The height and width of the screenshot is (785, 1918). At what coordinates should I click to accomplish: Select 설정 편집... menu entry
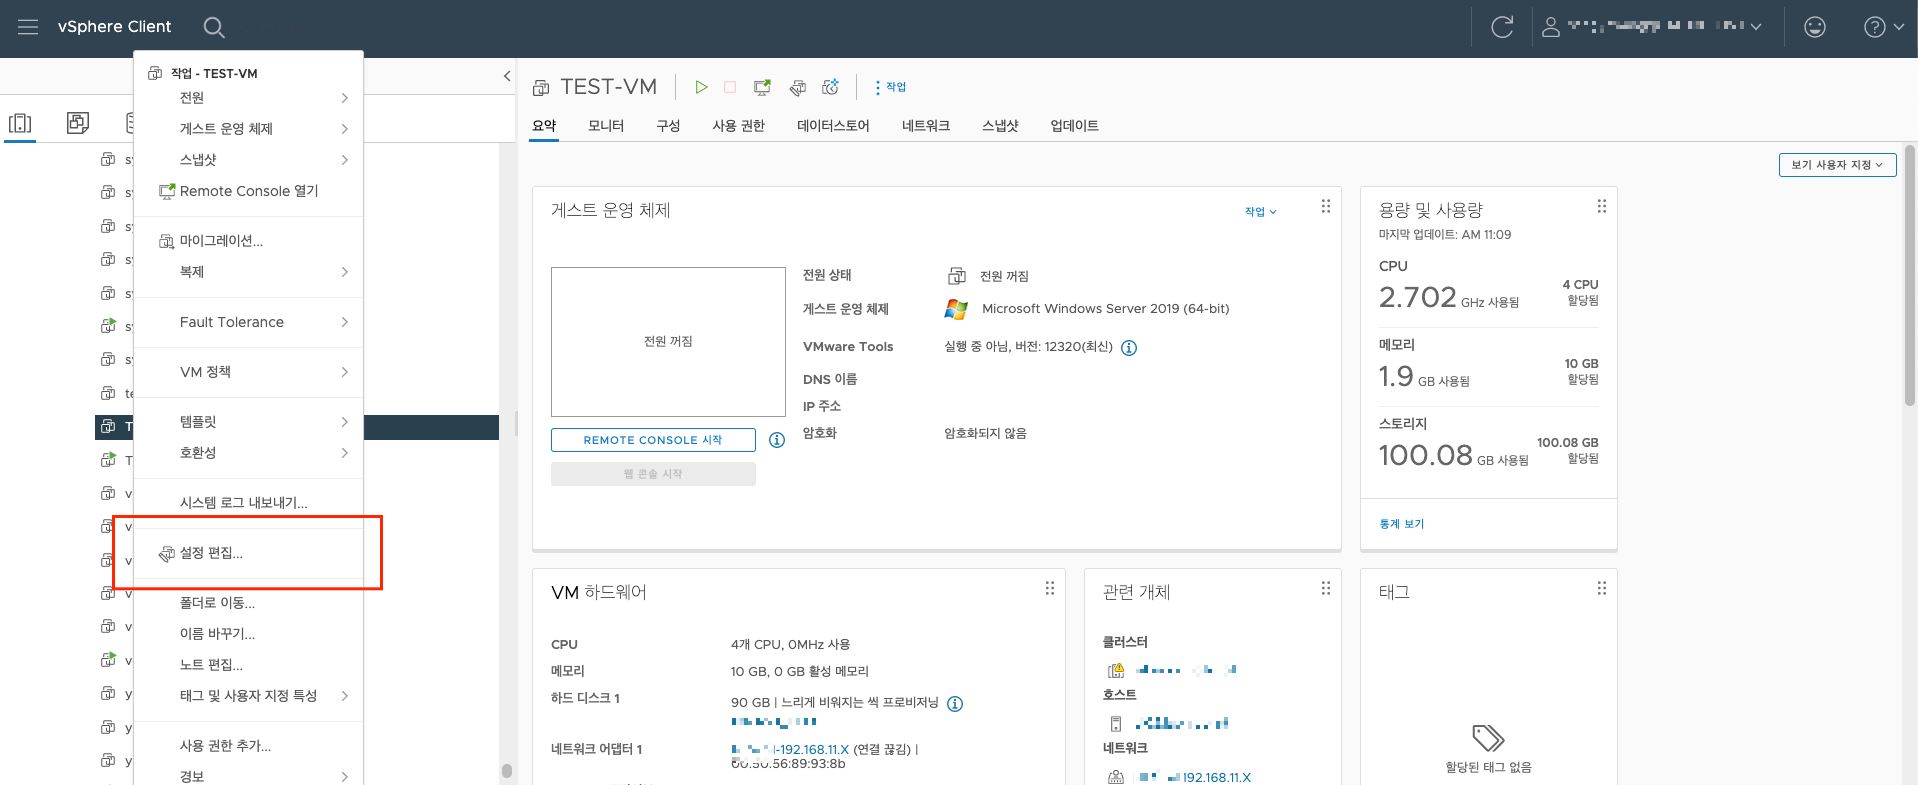[248, 553]
